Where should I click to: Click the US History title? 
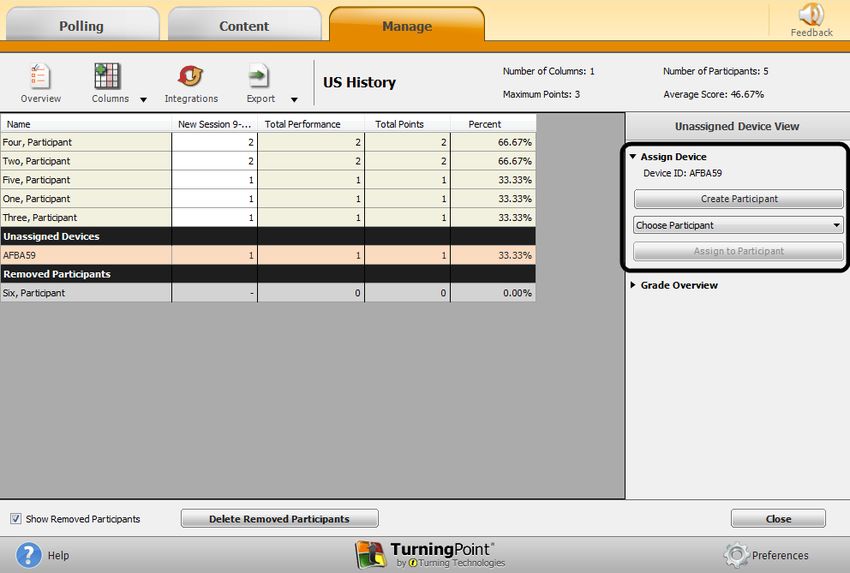[x=359, y=82]
